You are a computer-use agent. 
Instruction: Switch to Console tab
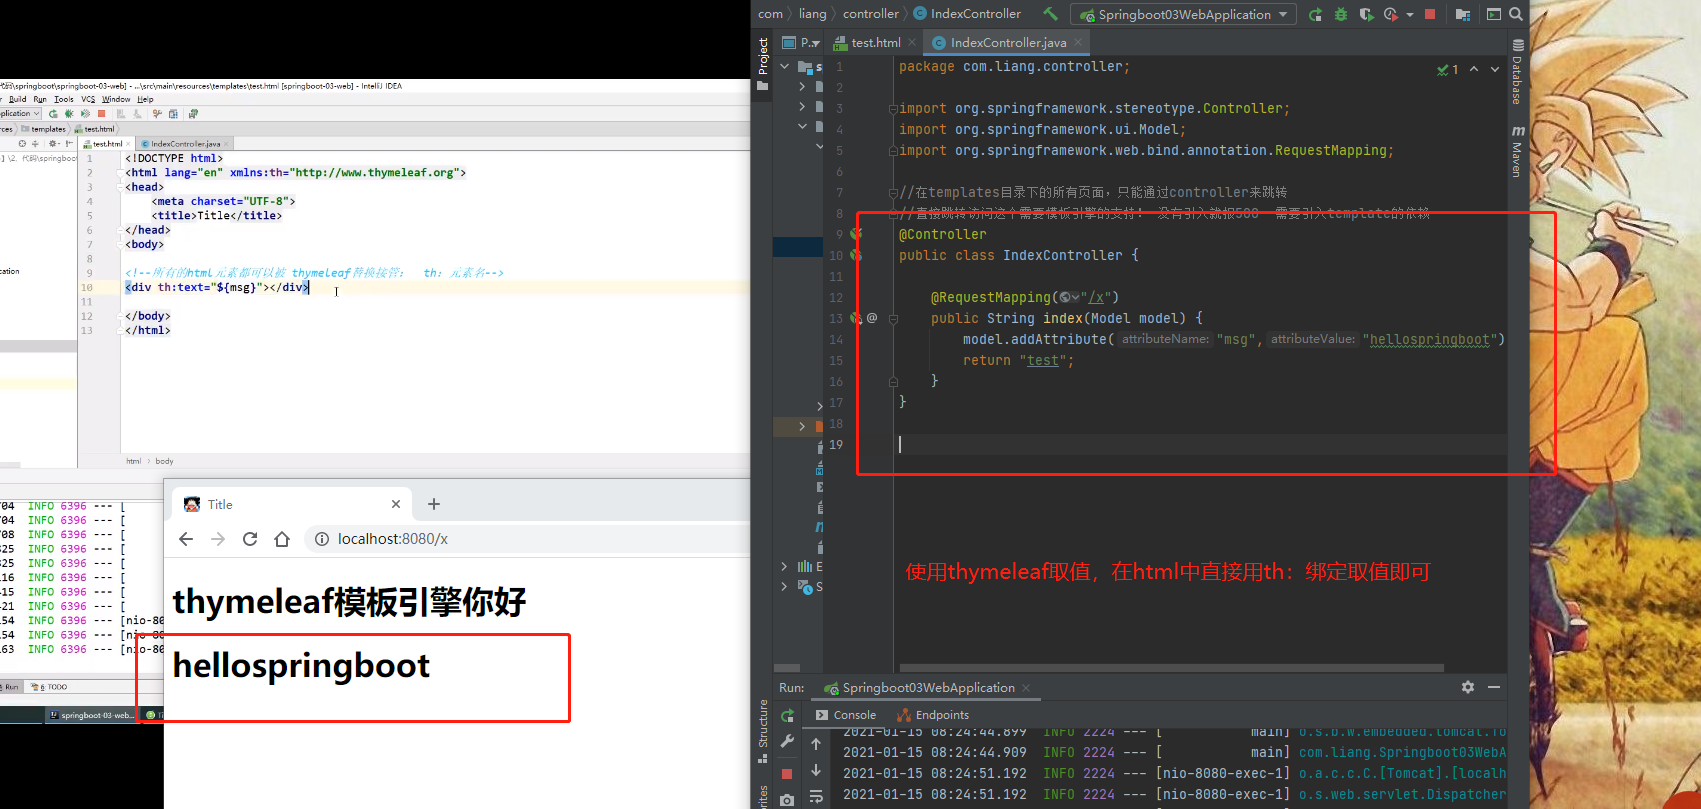[x=846, y=715]
